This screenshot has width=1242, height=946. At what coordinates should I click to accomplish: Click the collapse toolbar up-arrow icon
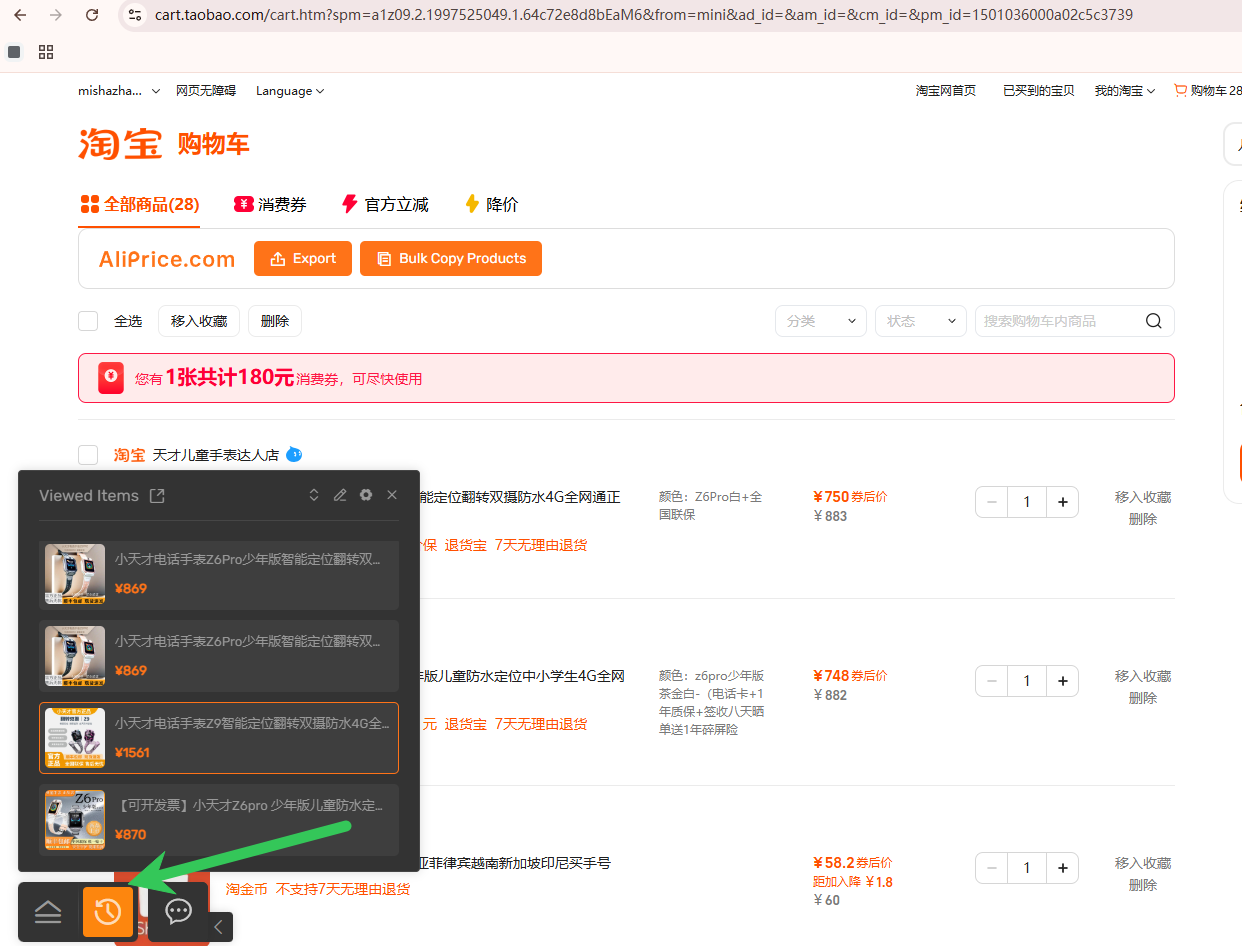click(48, 911)
